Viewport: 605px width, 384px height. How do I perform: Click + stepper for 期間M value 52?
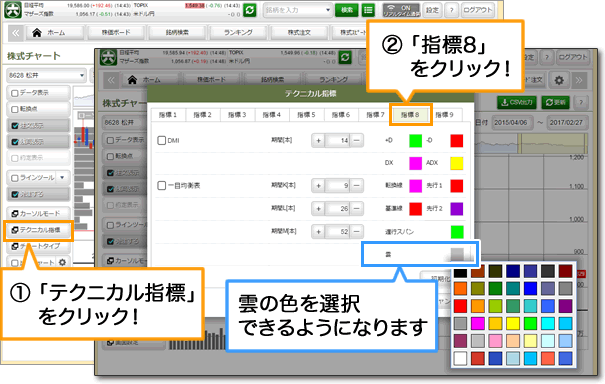(x=318, y=232)
